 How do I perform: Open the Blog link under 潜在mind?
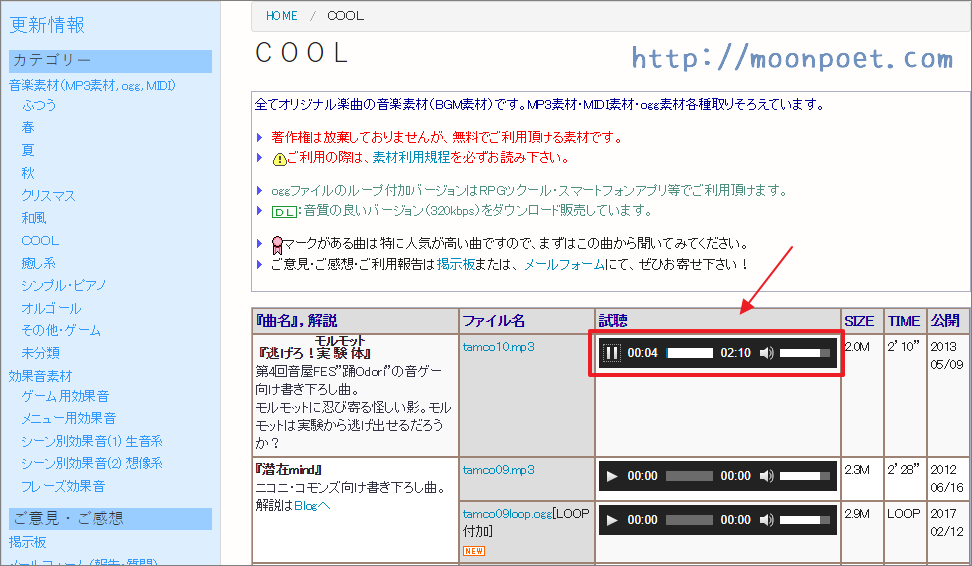(x=306, y=506)
